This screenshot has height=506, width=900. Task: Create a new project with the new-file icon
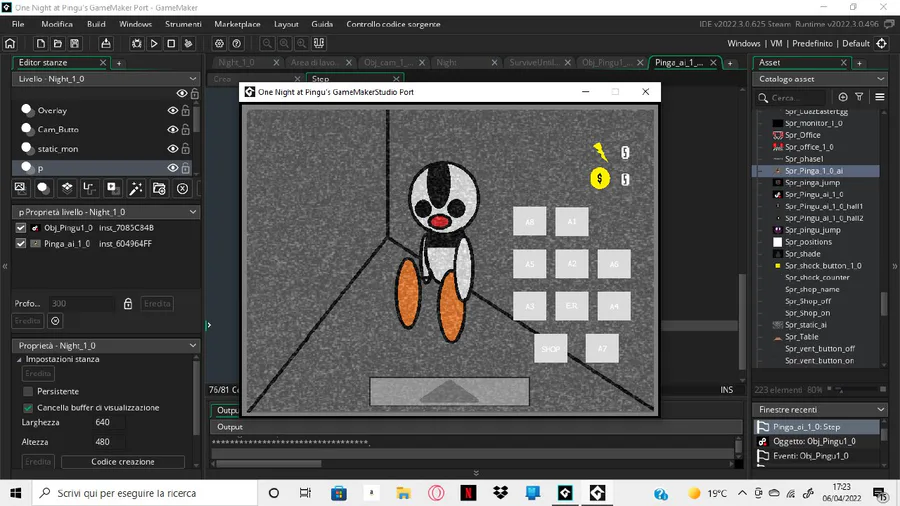click(40, 44)
